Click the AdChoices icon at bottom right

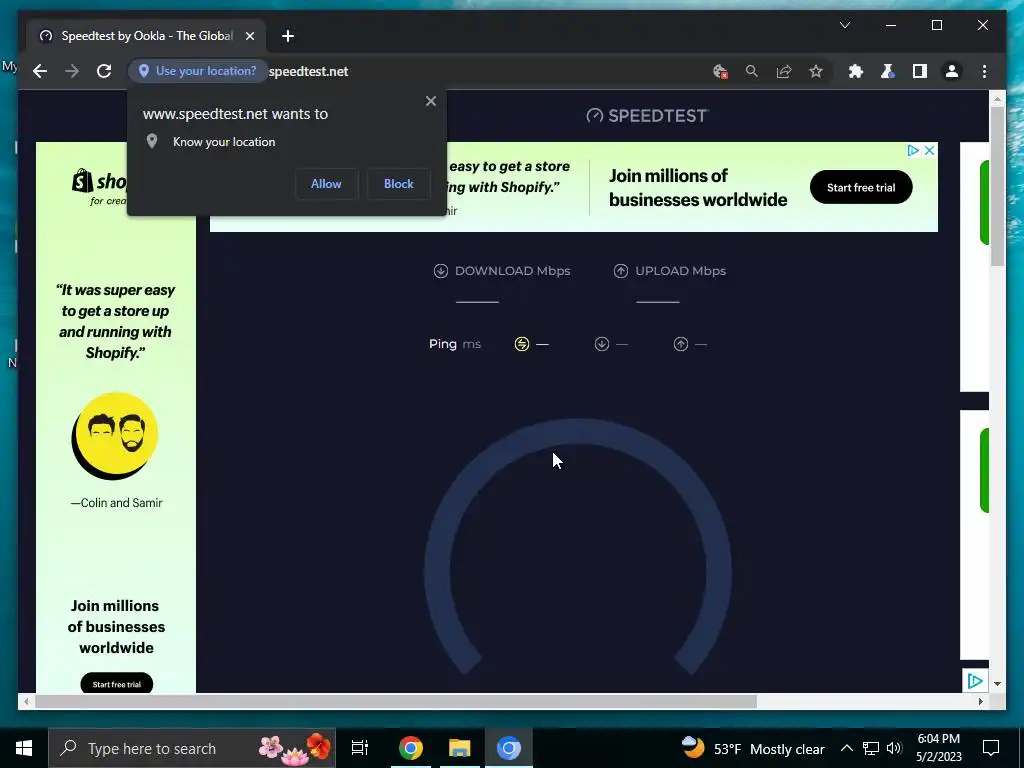coord(975,681)
